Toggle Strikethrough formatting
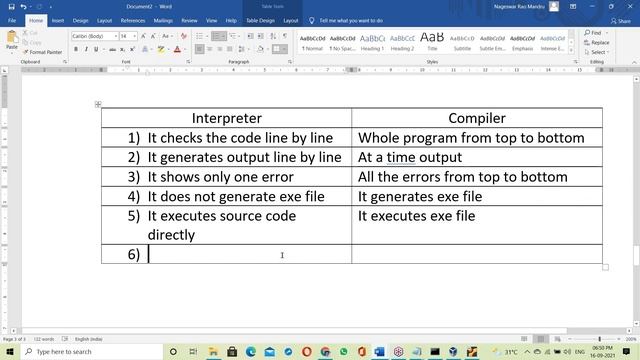The image size is (640, 360). click(112, 49)
